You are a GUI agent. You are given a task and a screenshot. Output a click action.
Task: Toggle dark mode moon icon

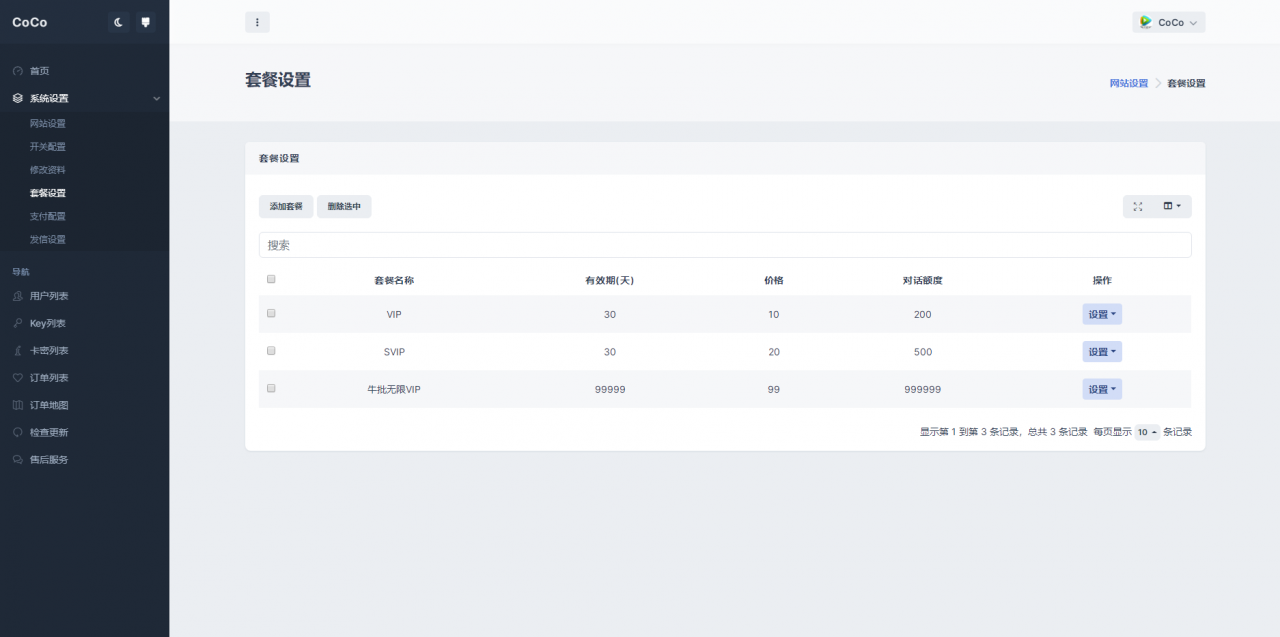coord(119,22)
